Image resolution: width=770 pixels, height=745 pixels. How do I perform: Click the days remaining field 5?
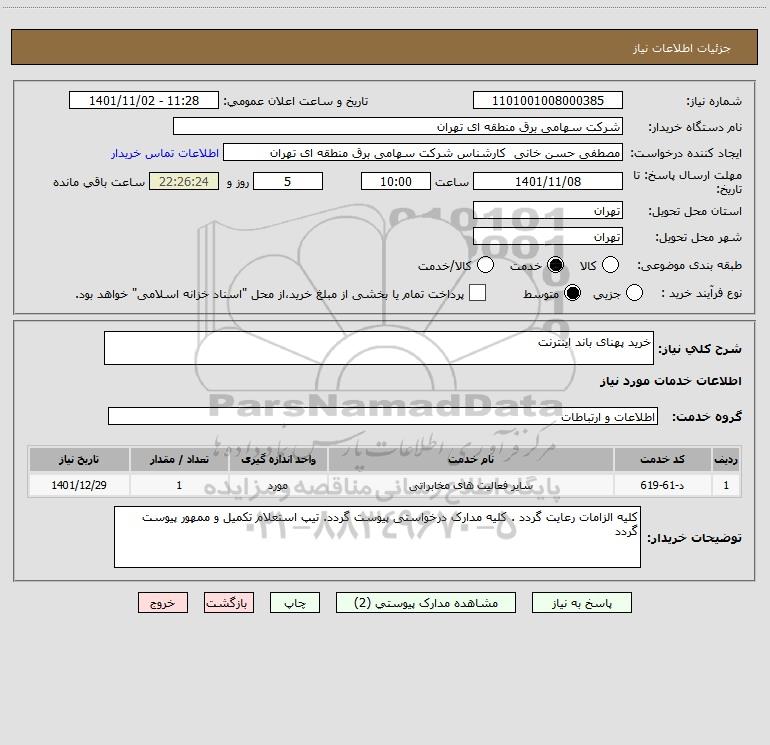(x=288, y=181)
